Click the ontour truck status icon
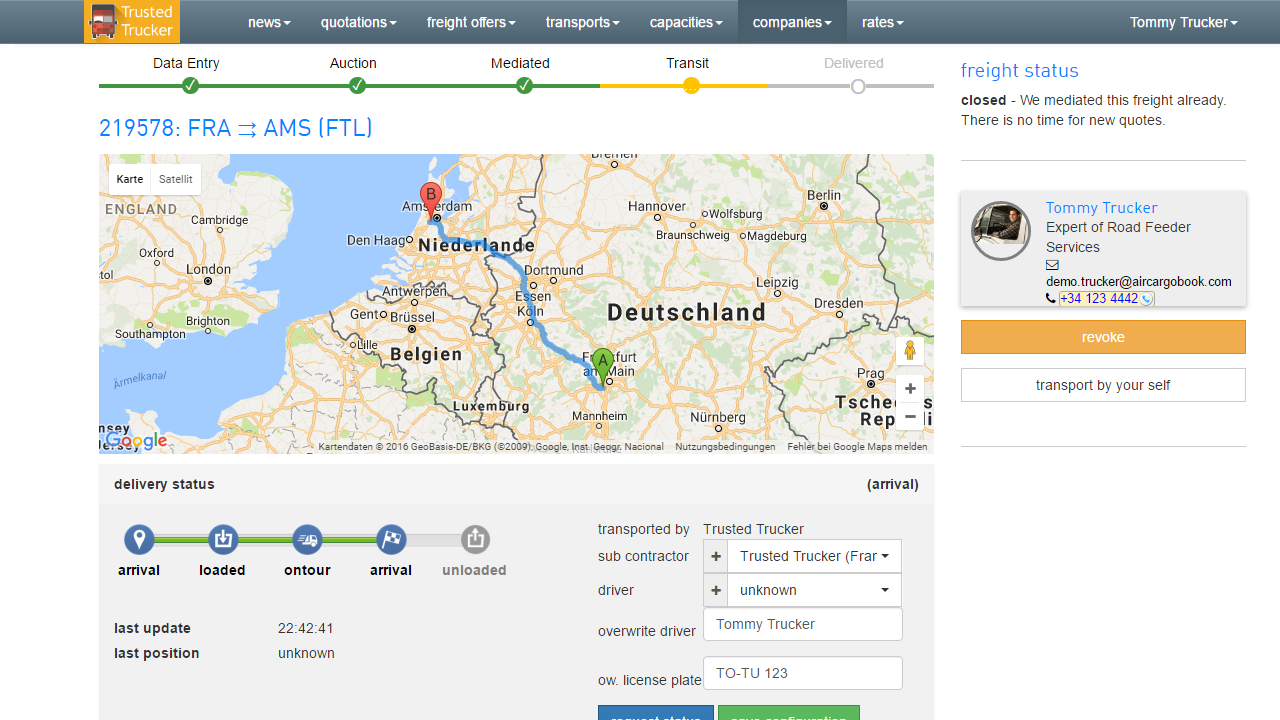The width and height of the screenshot is (1280, 720). pyautogui.click(x=307, y=540)
